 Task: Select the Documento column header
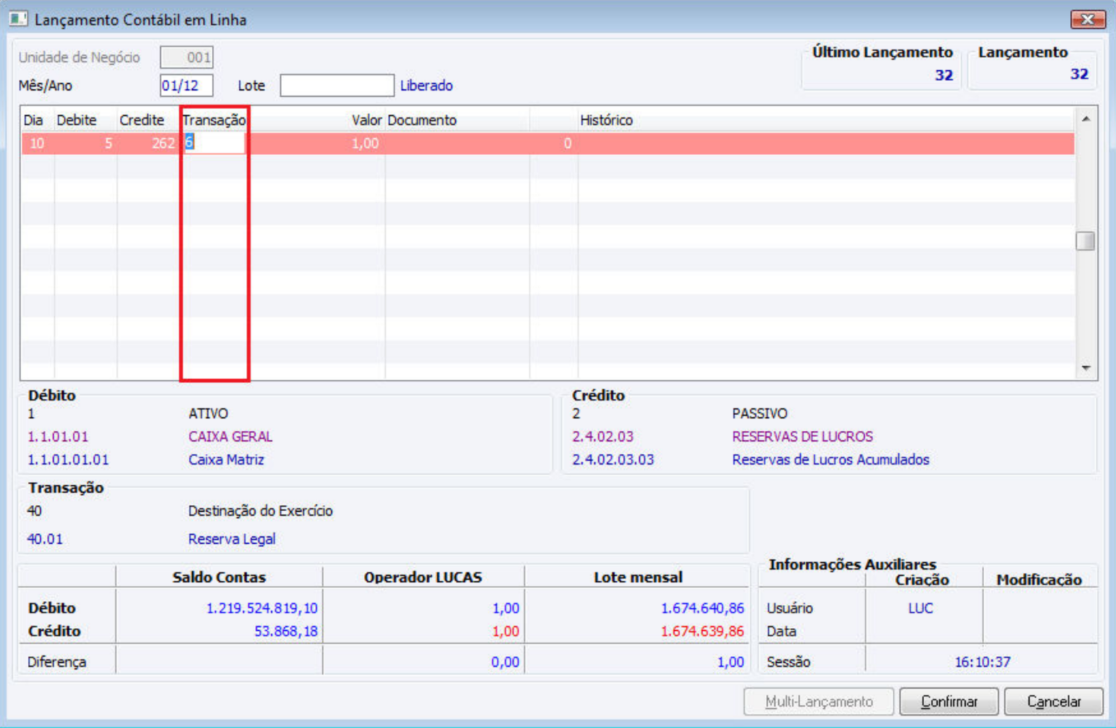point(422,120)
